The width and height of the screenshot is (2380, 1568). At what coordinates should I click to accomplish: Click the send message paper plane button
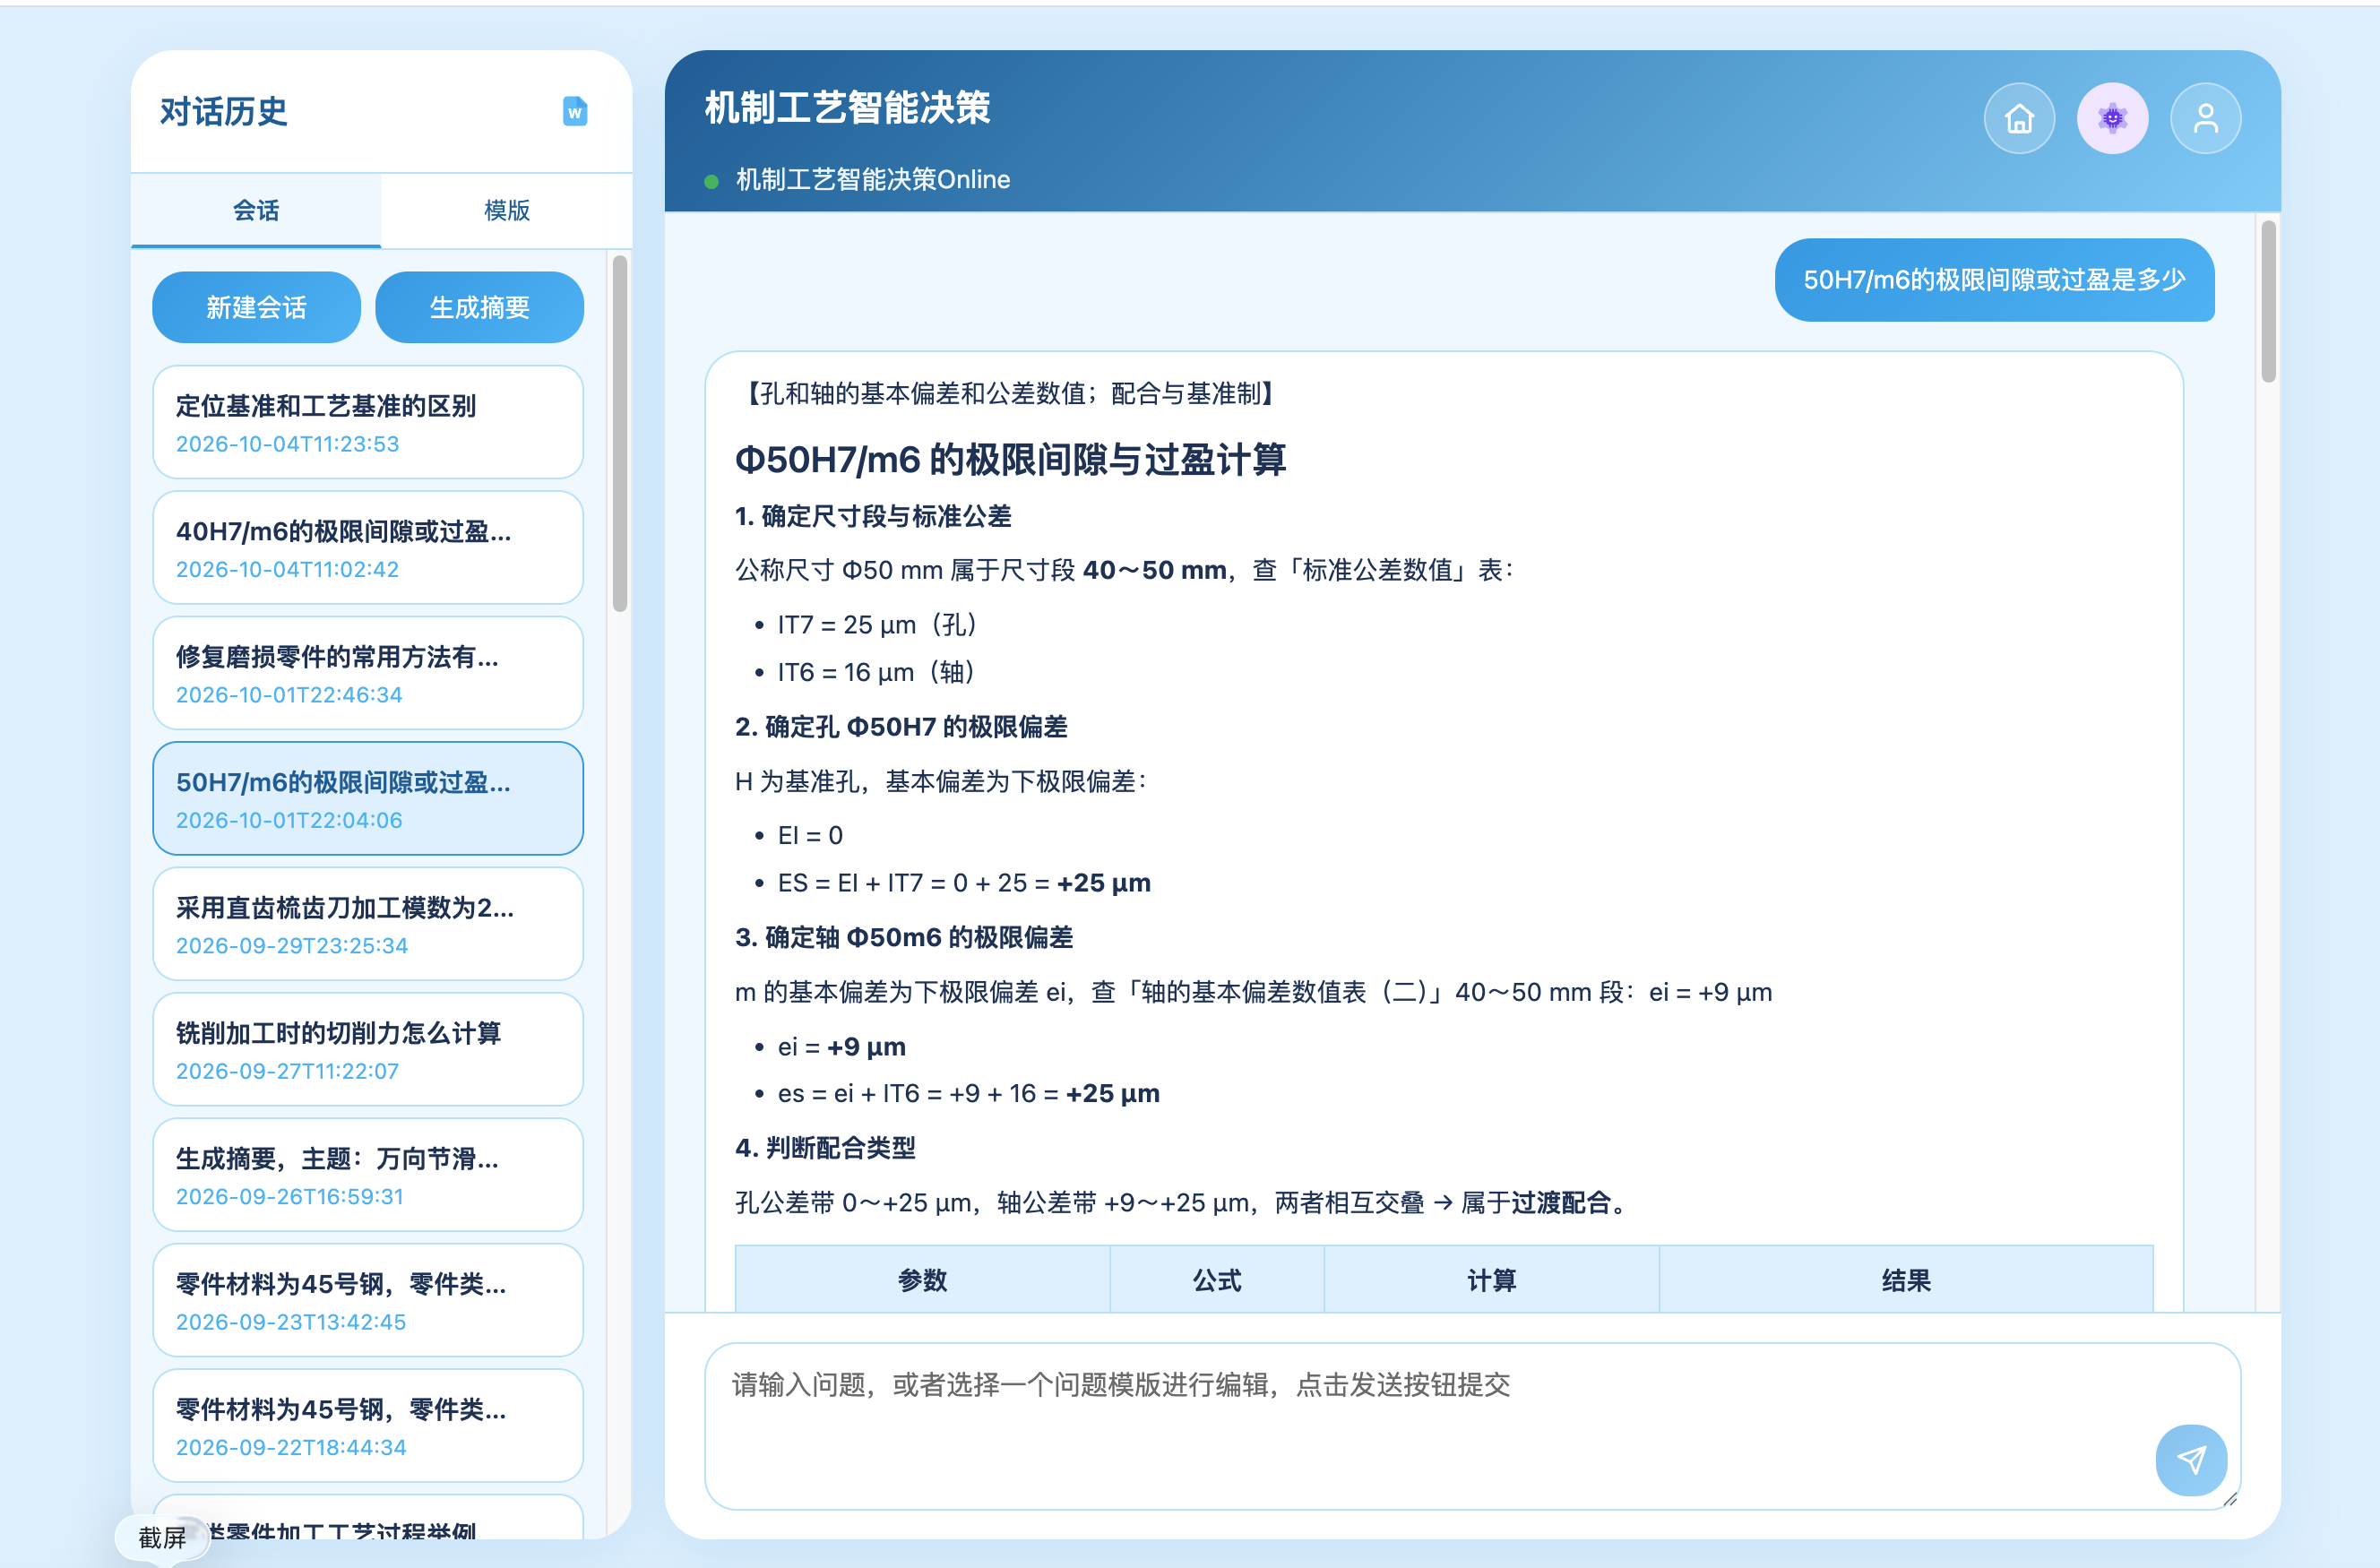2190,1460
